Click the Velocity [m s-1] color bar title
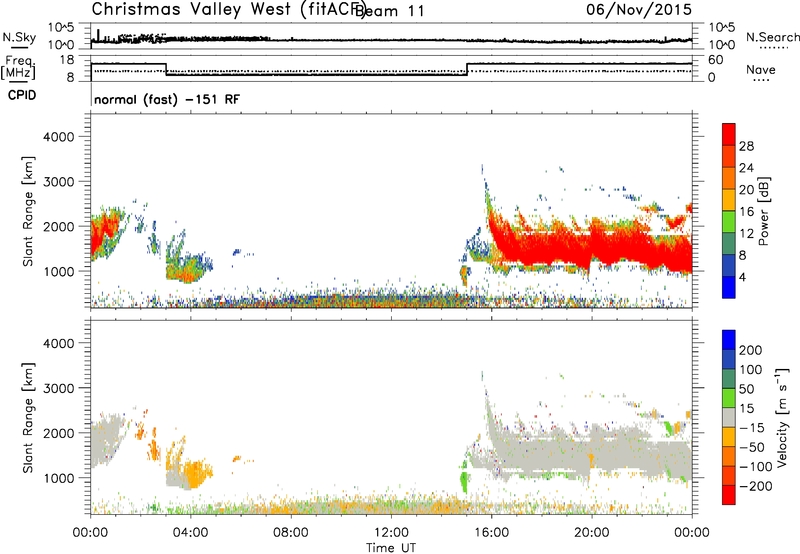 pos(782,417)
